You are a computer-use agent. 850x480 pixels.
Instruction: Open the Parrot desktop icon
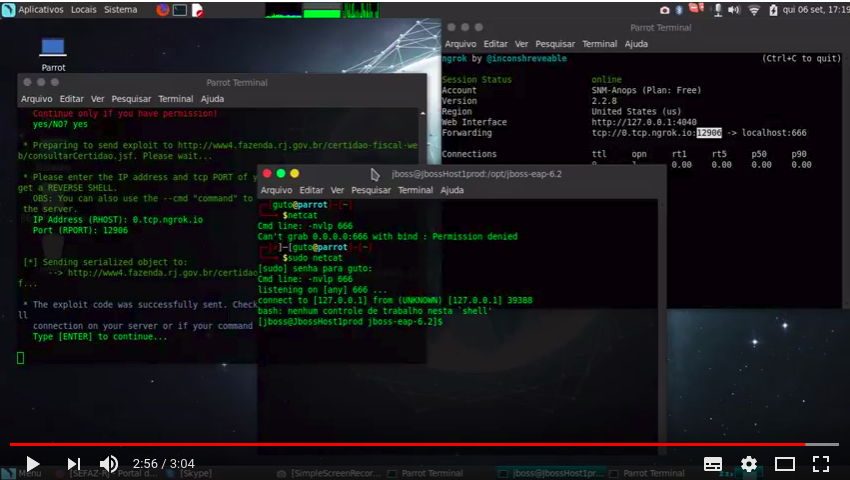[x=53, y=54]
